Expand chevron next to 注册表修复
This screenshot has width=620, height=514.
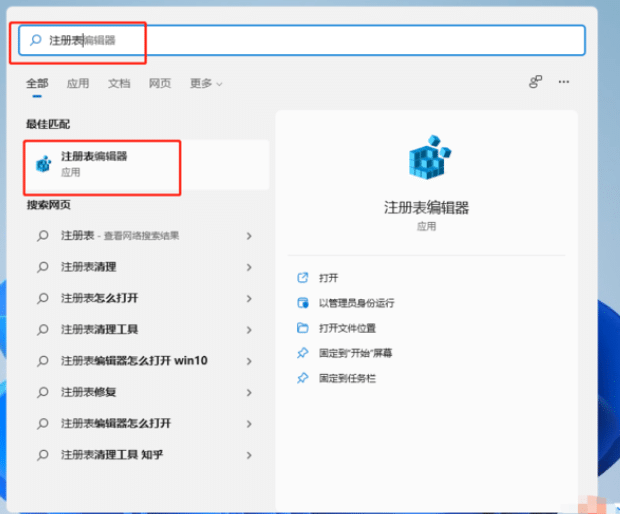click(x=249, y=393)
